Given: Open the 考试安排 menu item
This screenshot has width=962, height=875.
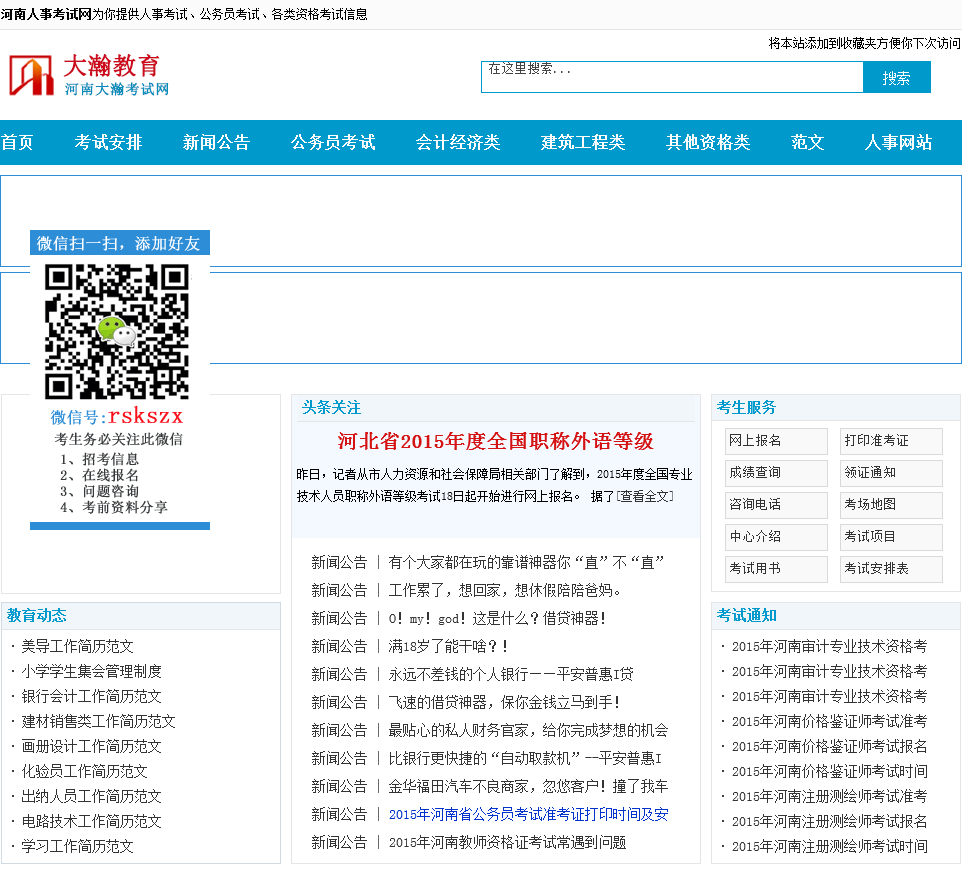Looking at the screenshot, I should click(x=108, y=142).
